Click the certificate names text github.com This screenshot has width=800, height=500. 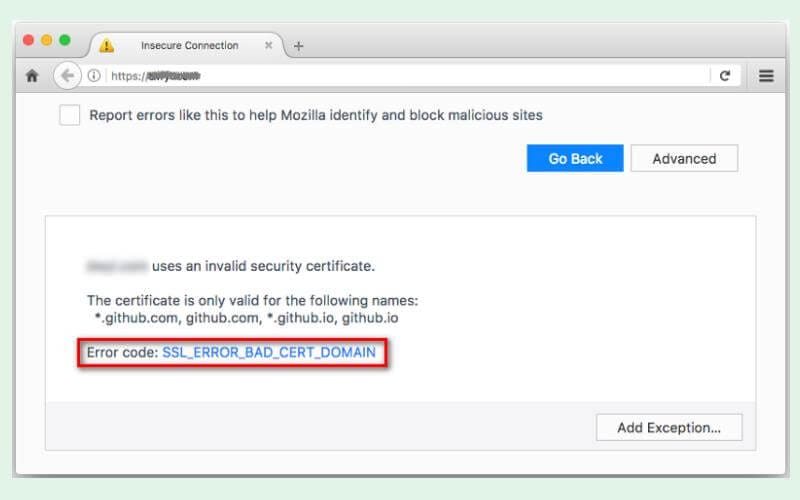coord(222,318)
